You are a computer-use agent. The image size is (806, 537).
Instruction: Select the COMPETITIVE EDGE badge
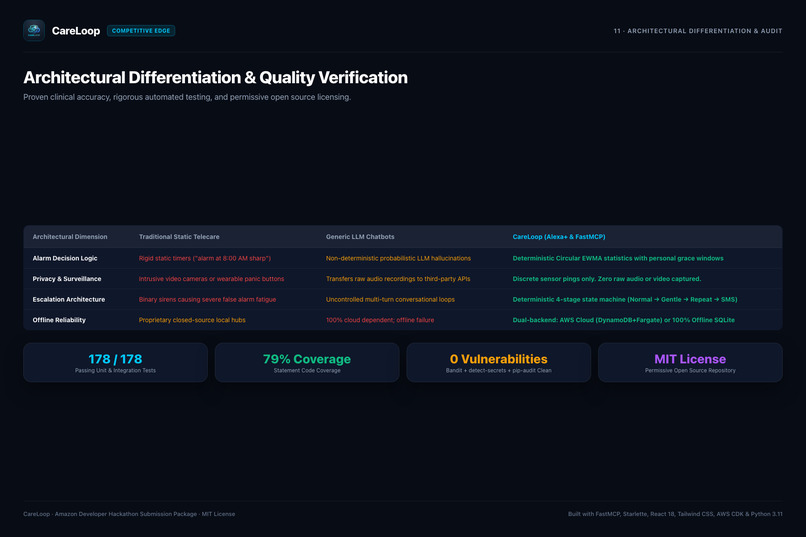[x=141, y=31]
